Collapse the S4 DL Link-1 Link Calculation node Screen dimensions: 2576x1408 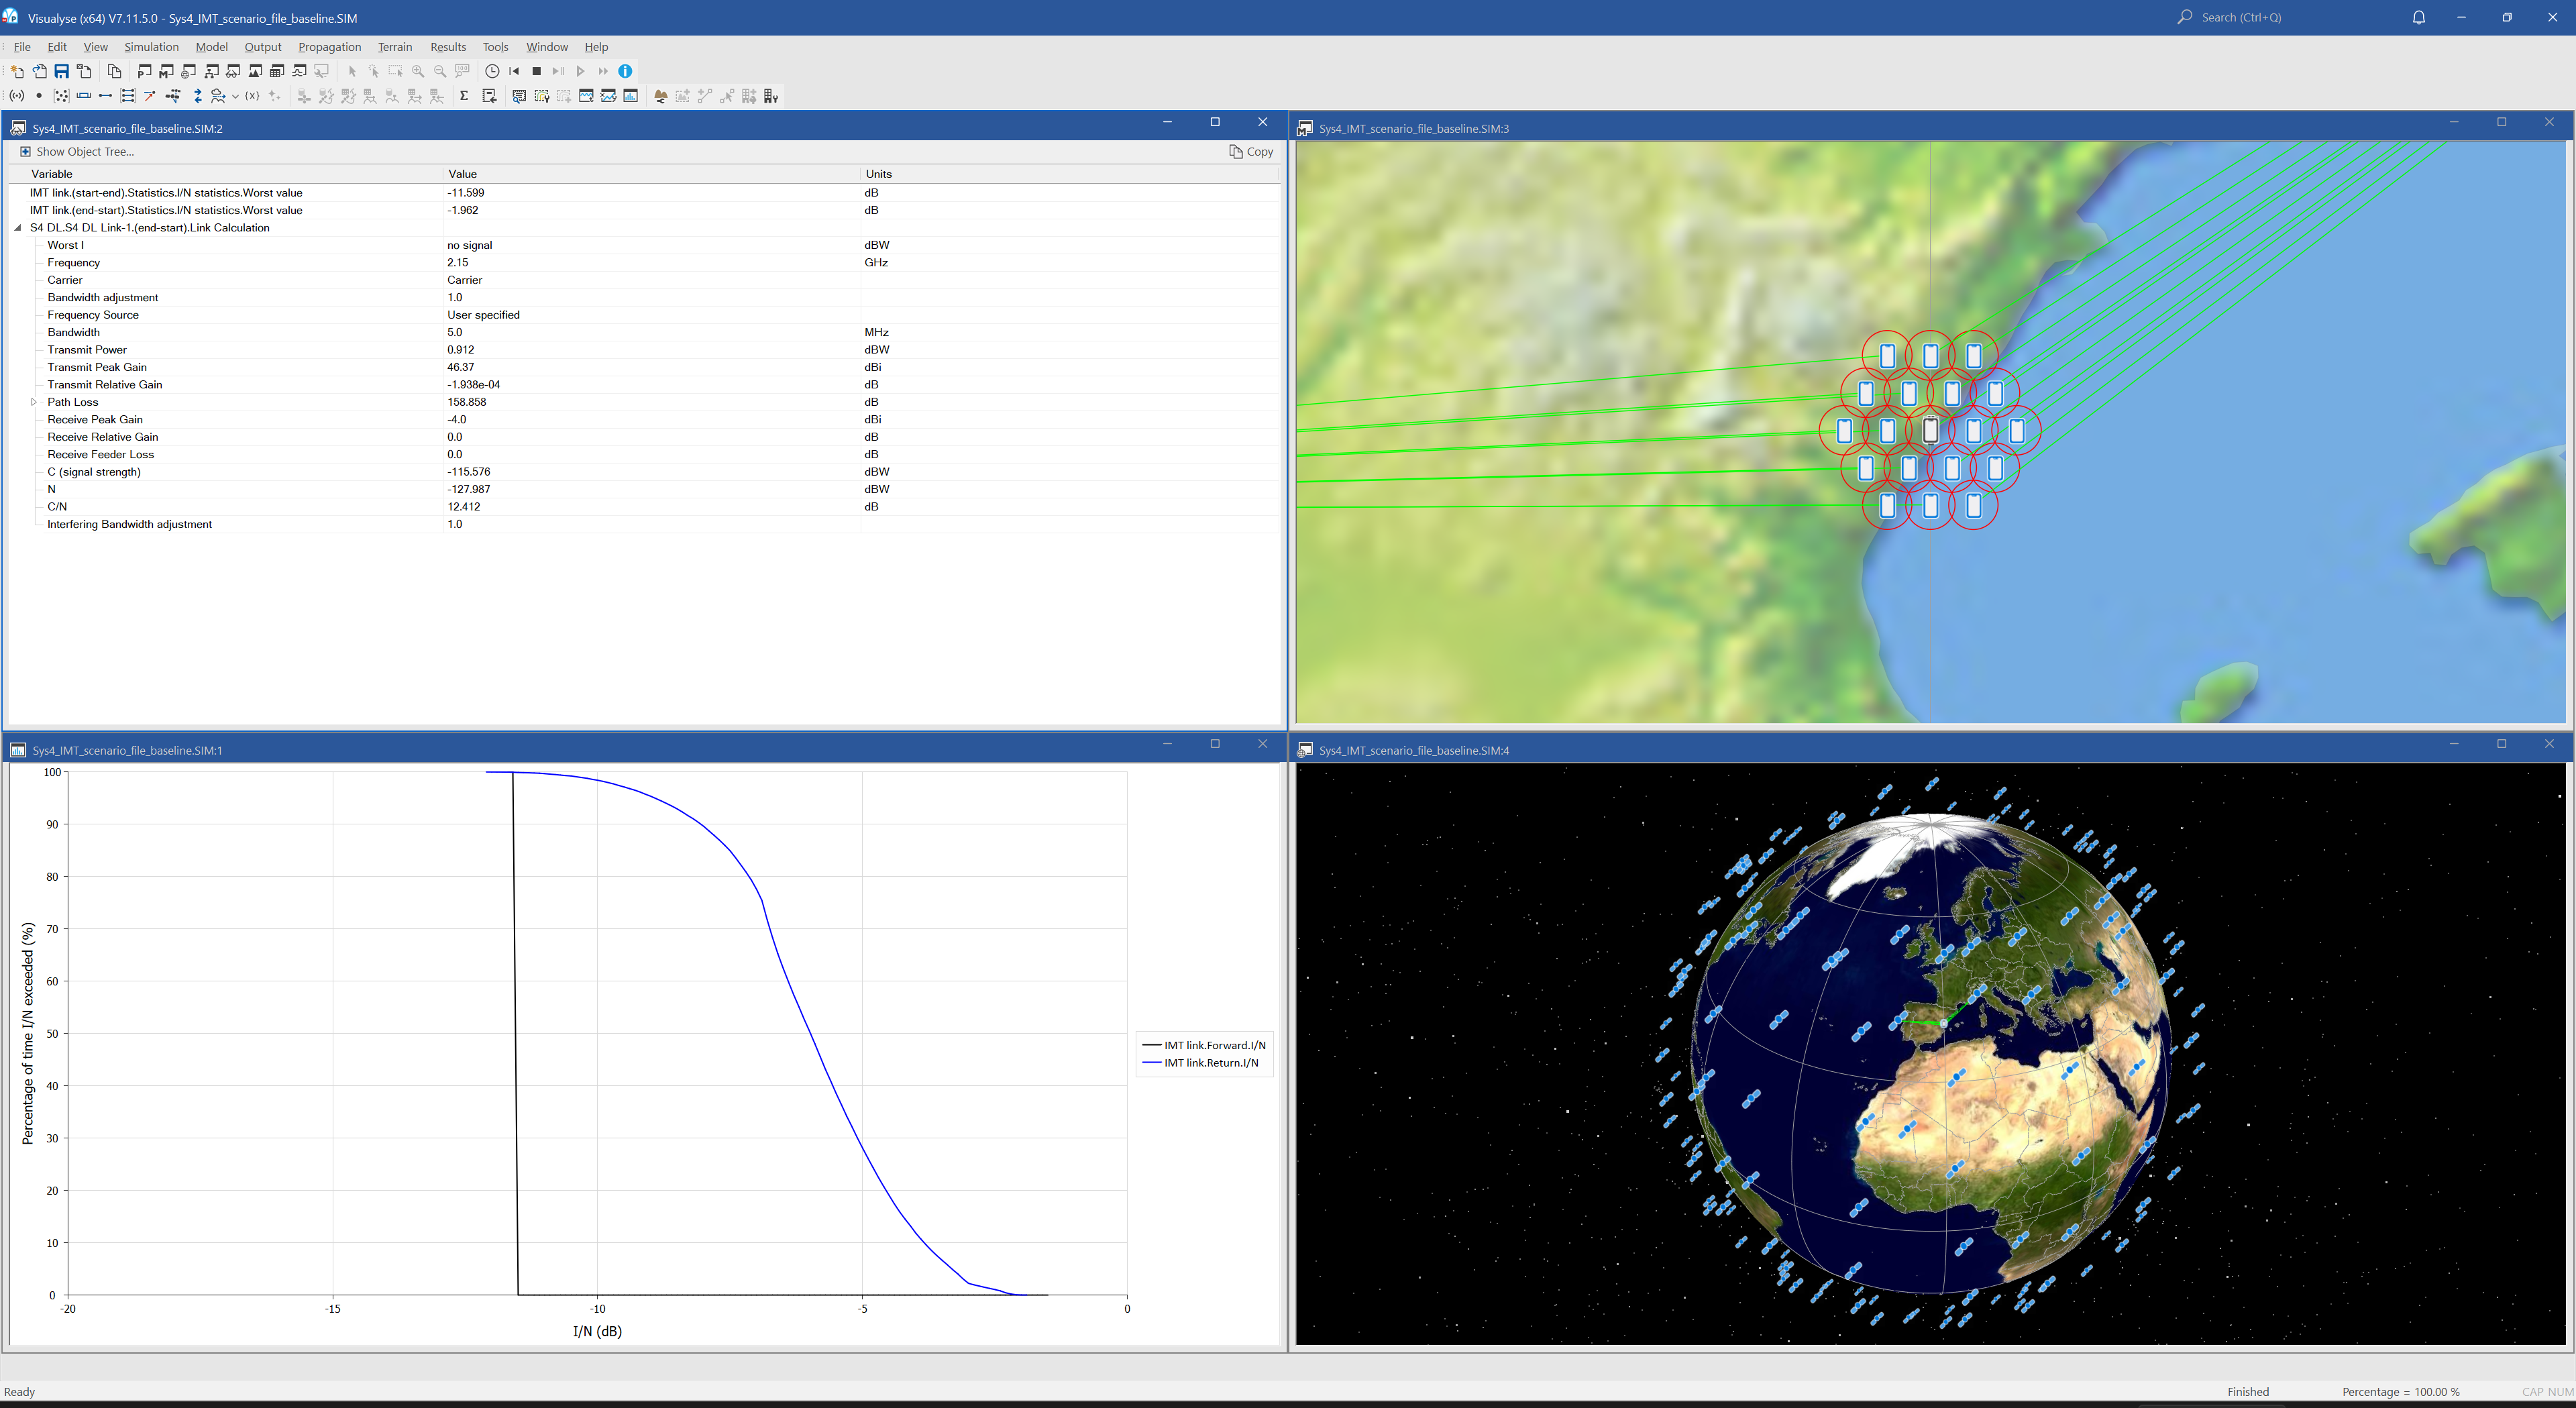pos(18,228)
